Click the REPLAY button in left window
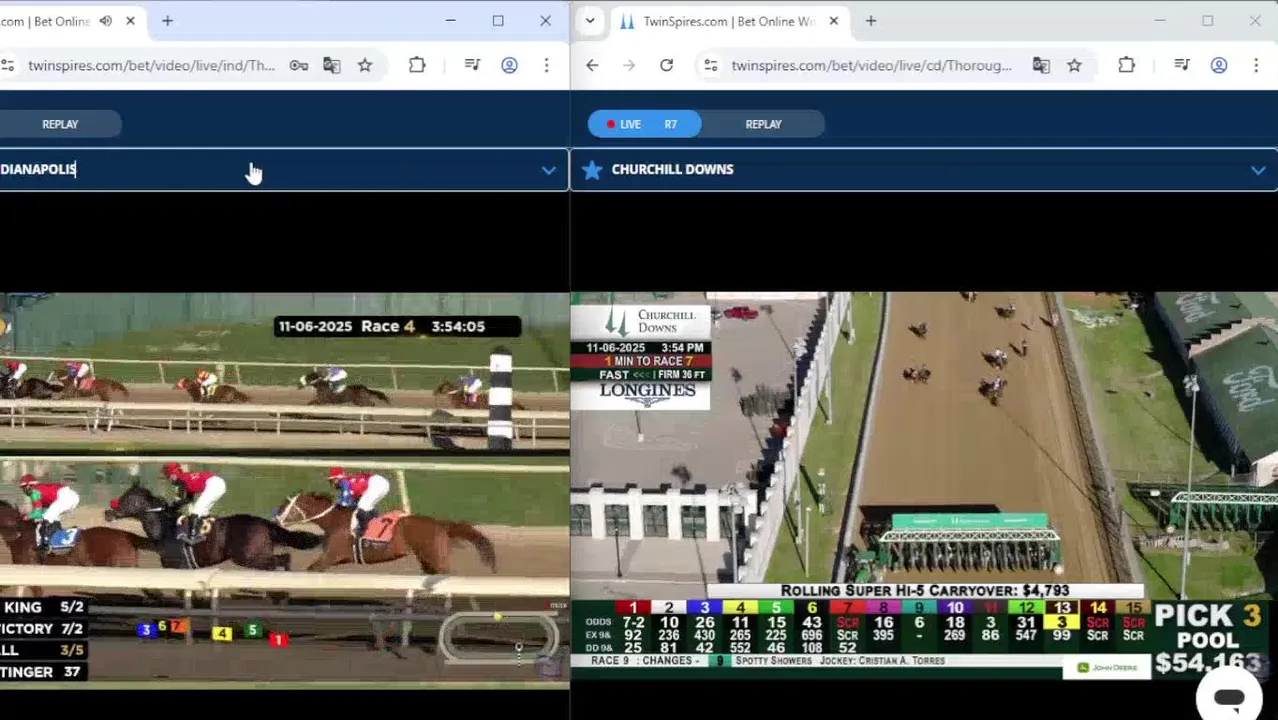This screenshot has height=720, width=1278. [x=60, y=124]
